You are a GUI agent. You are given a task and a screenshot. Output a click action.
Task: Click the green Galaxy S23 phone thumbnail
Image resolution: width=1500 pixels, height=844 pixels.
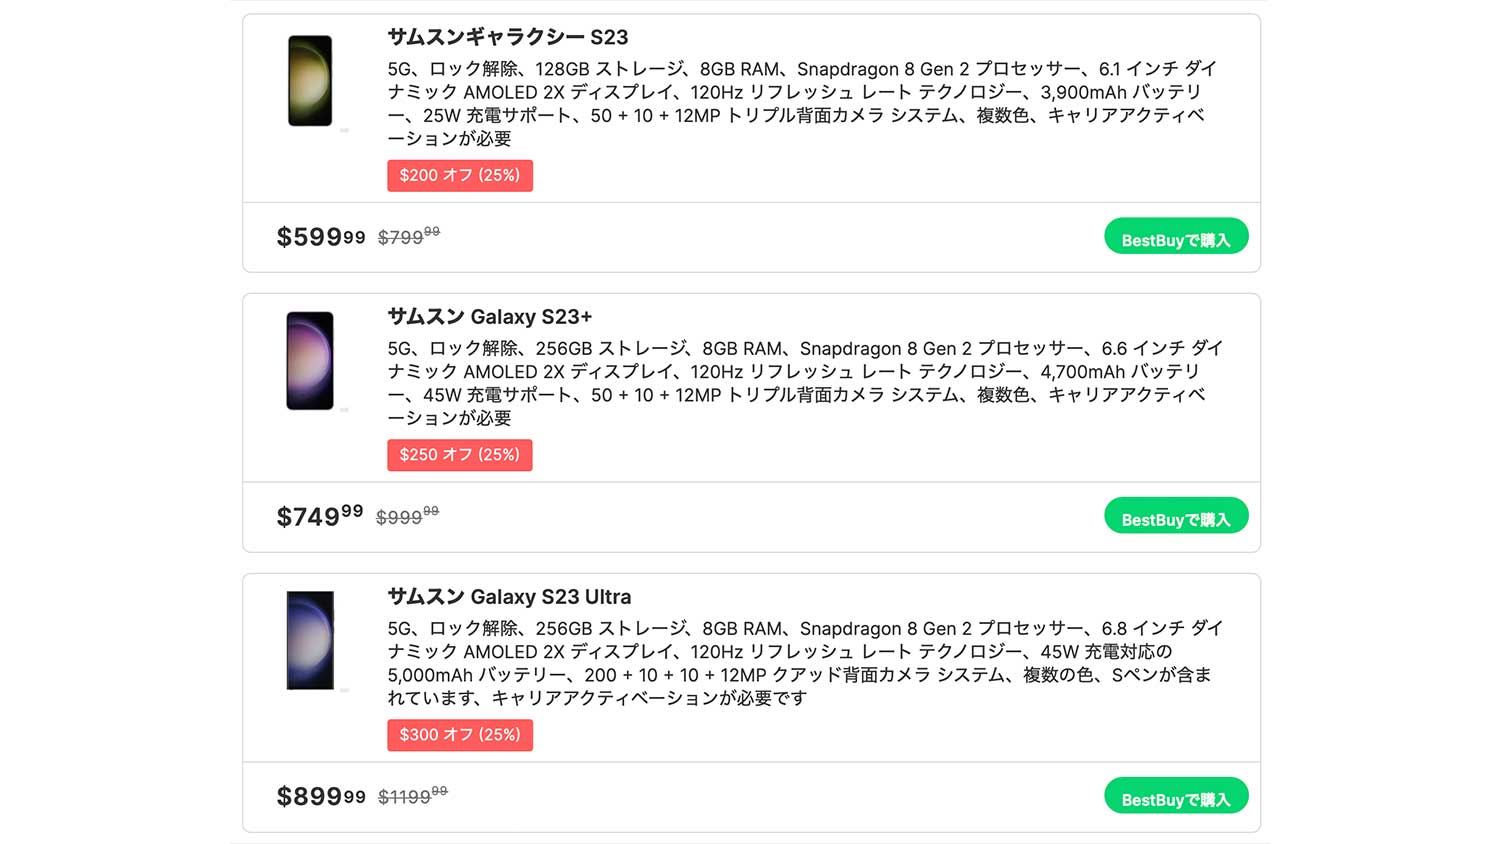[310, 81]
